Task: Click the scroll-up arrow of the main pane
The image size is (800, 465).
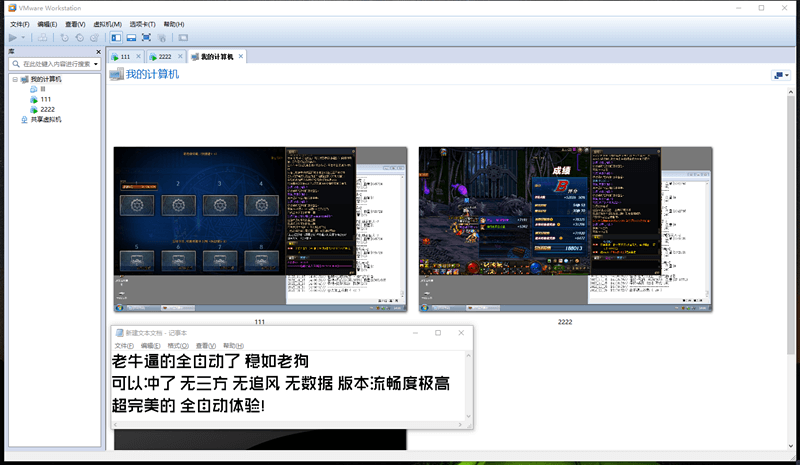Action: (x=790, y=92)
